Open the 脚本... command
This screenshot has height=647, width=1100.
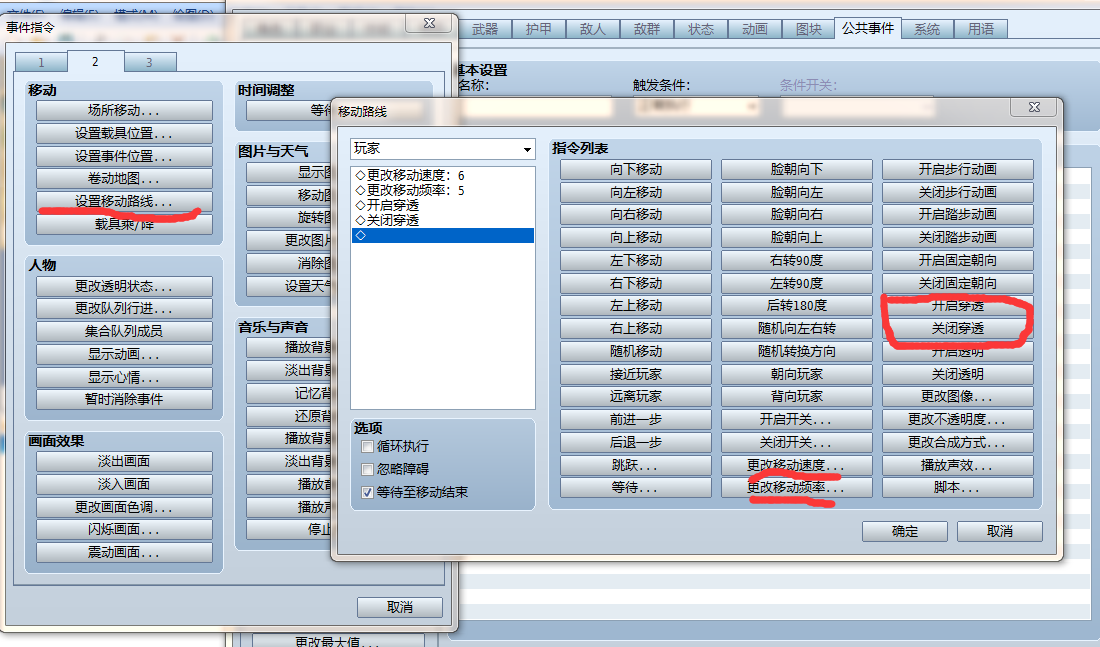(958, 487)
